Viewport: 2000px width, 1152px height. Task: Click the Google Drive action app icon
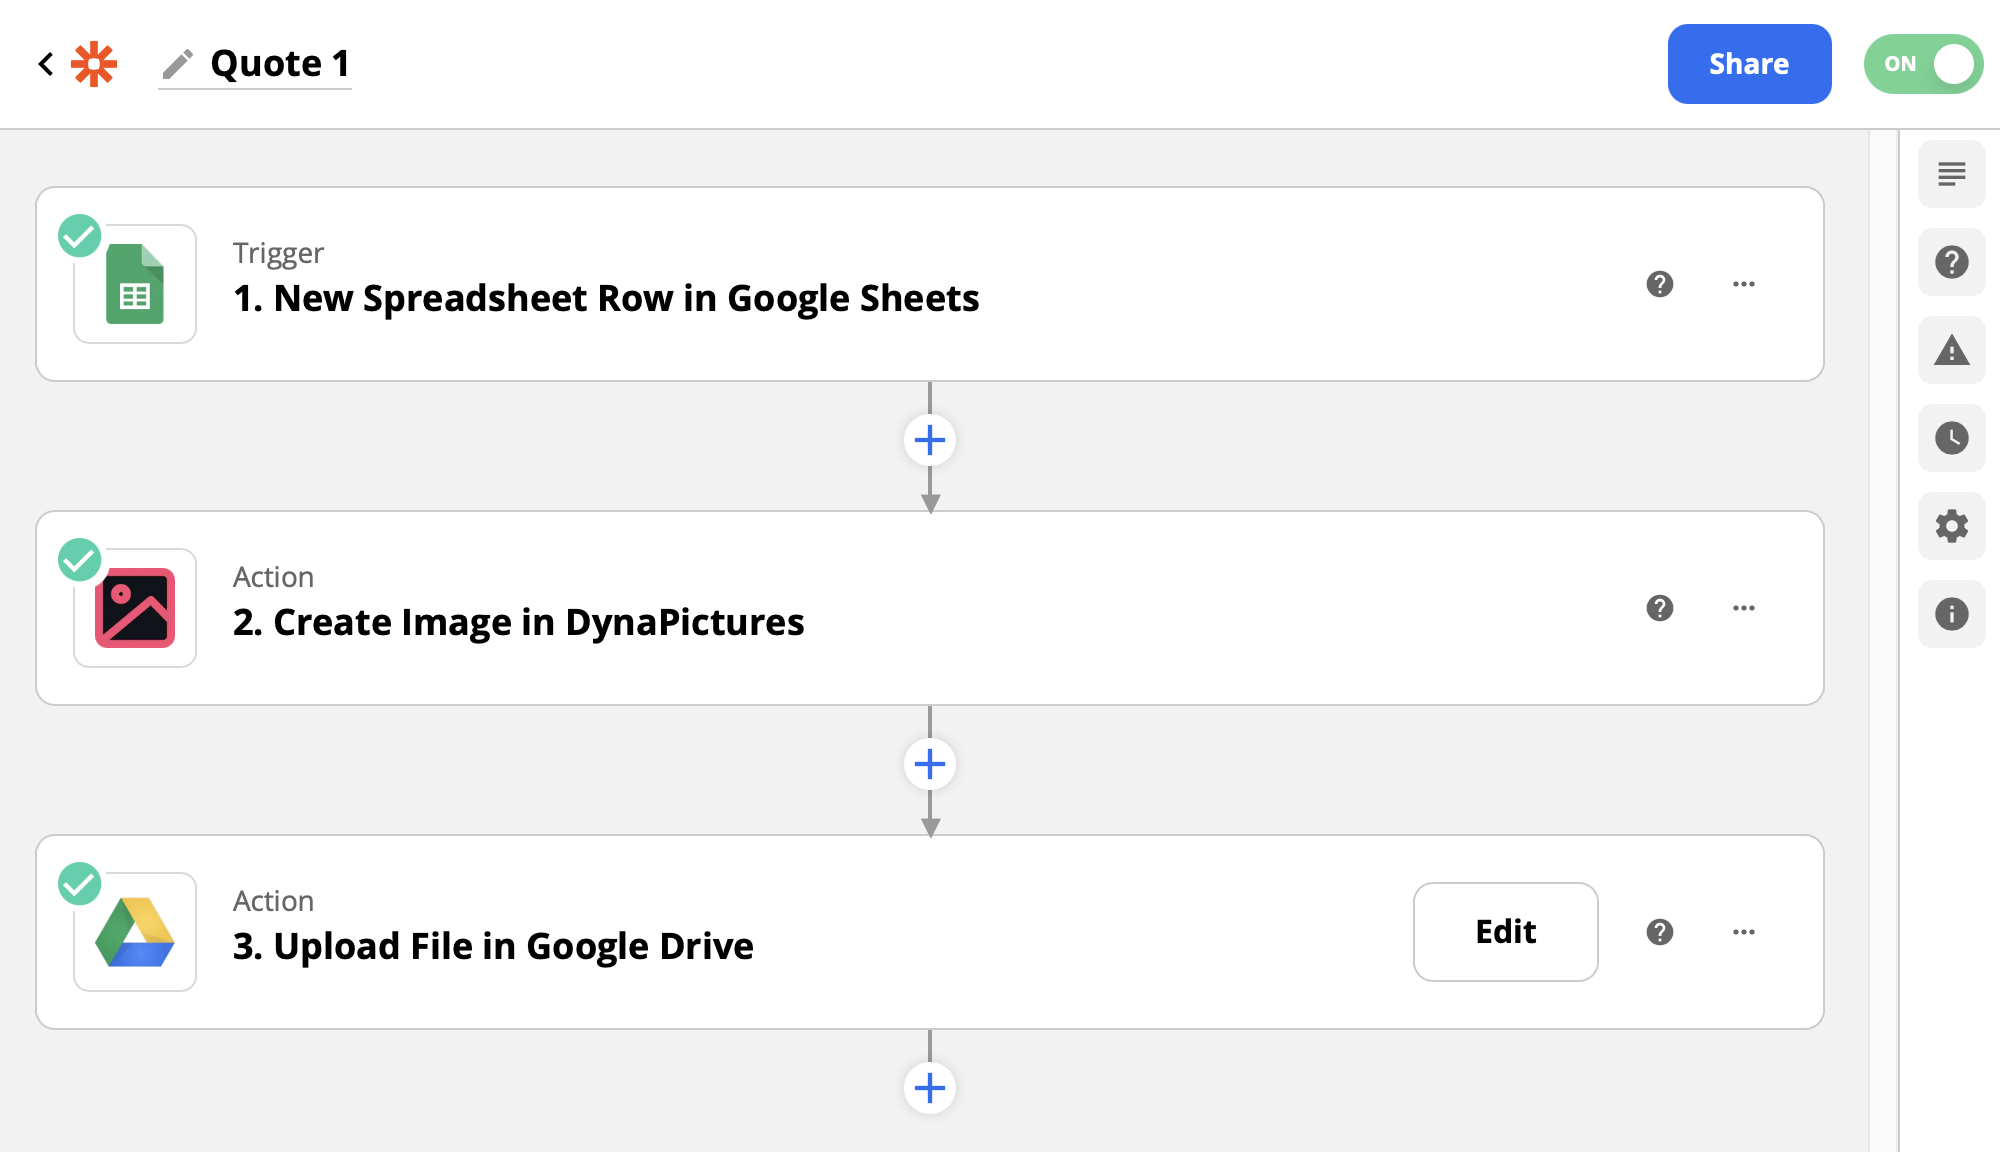[134, 931]
